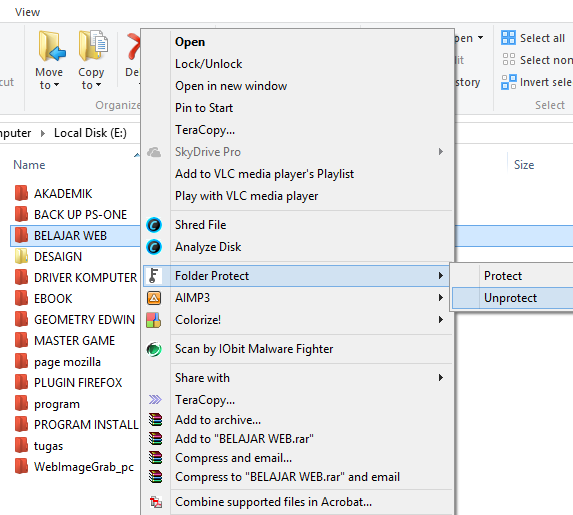Expand the SkyDrive Pro submenu arrow
573x515 pixels.
click(441, 152)
